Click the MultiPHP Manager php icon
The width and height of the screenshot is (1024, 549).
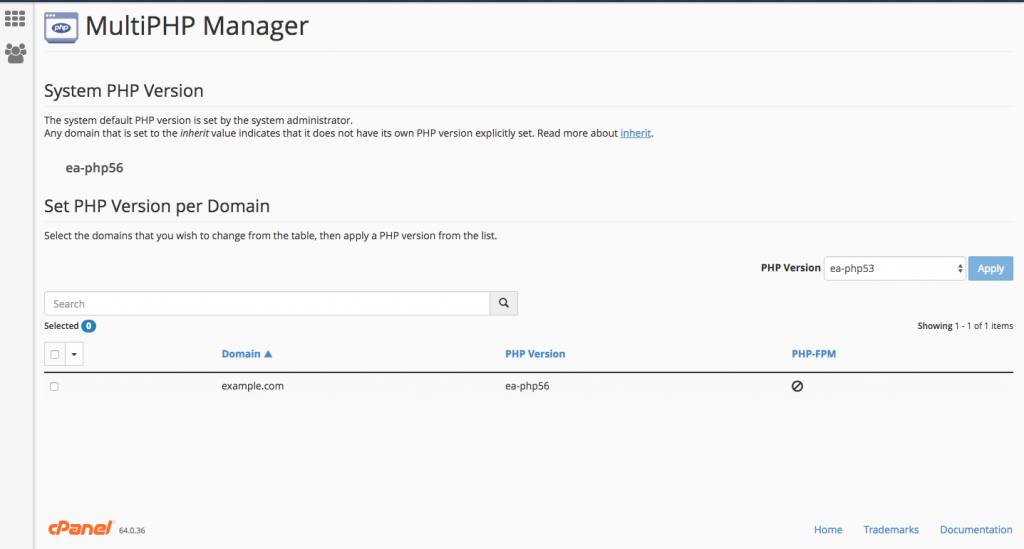(61, 27)
